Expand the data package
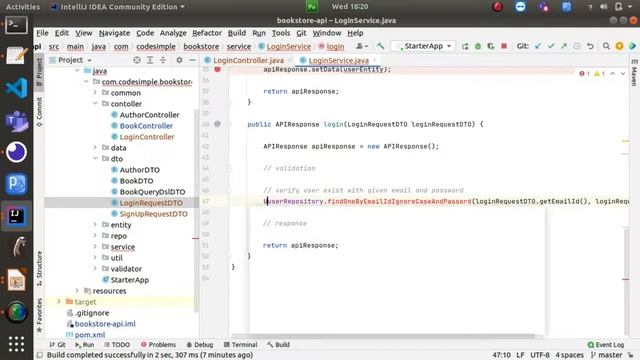 click(95, 148)
